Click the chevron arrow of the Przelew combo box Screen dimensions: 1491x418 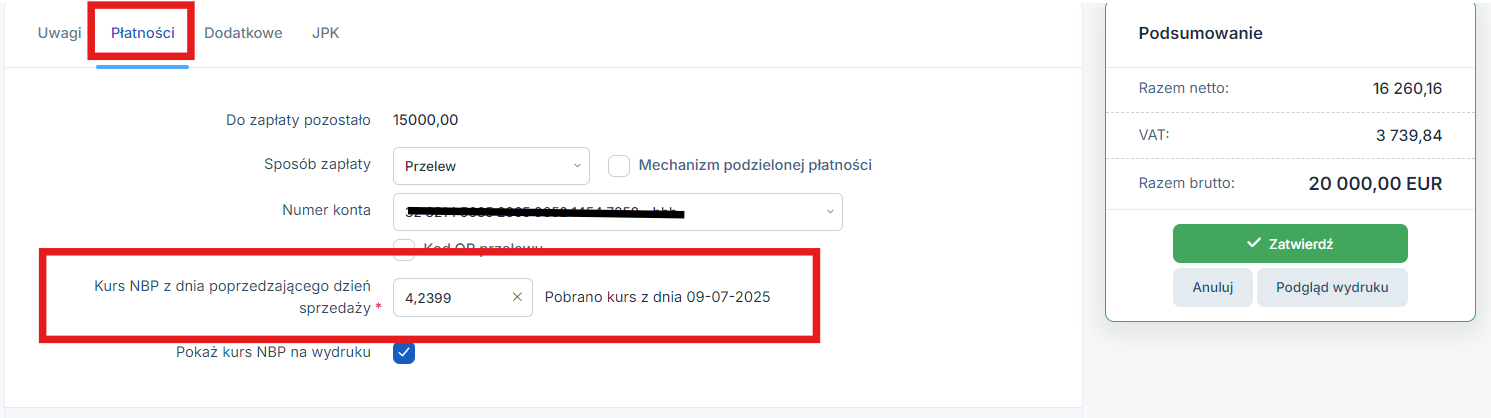(x=577, y=166)
